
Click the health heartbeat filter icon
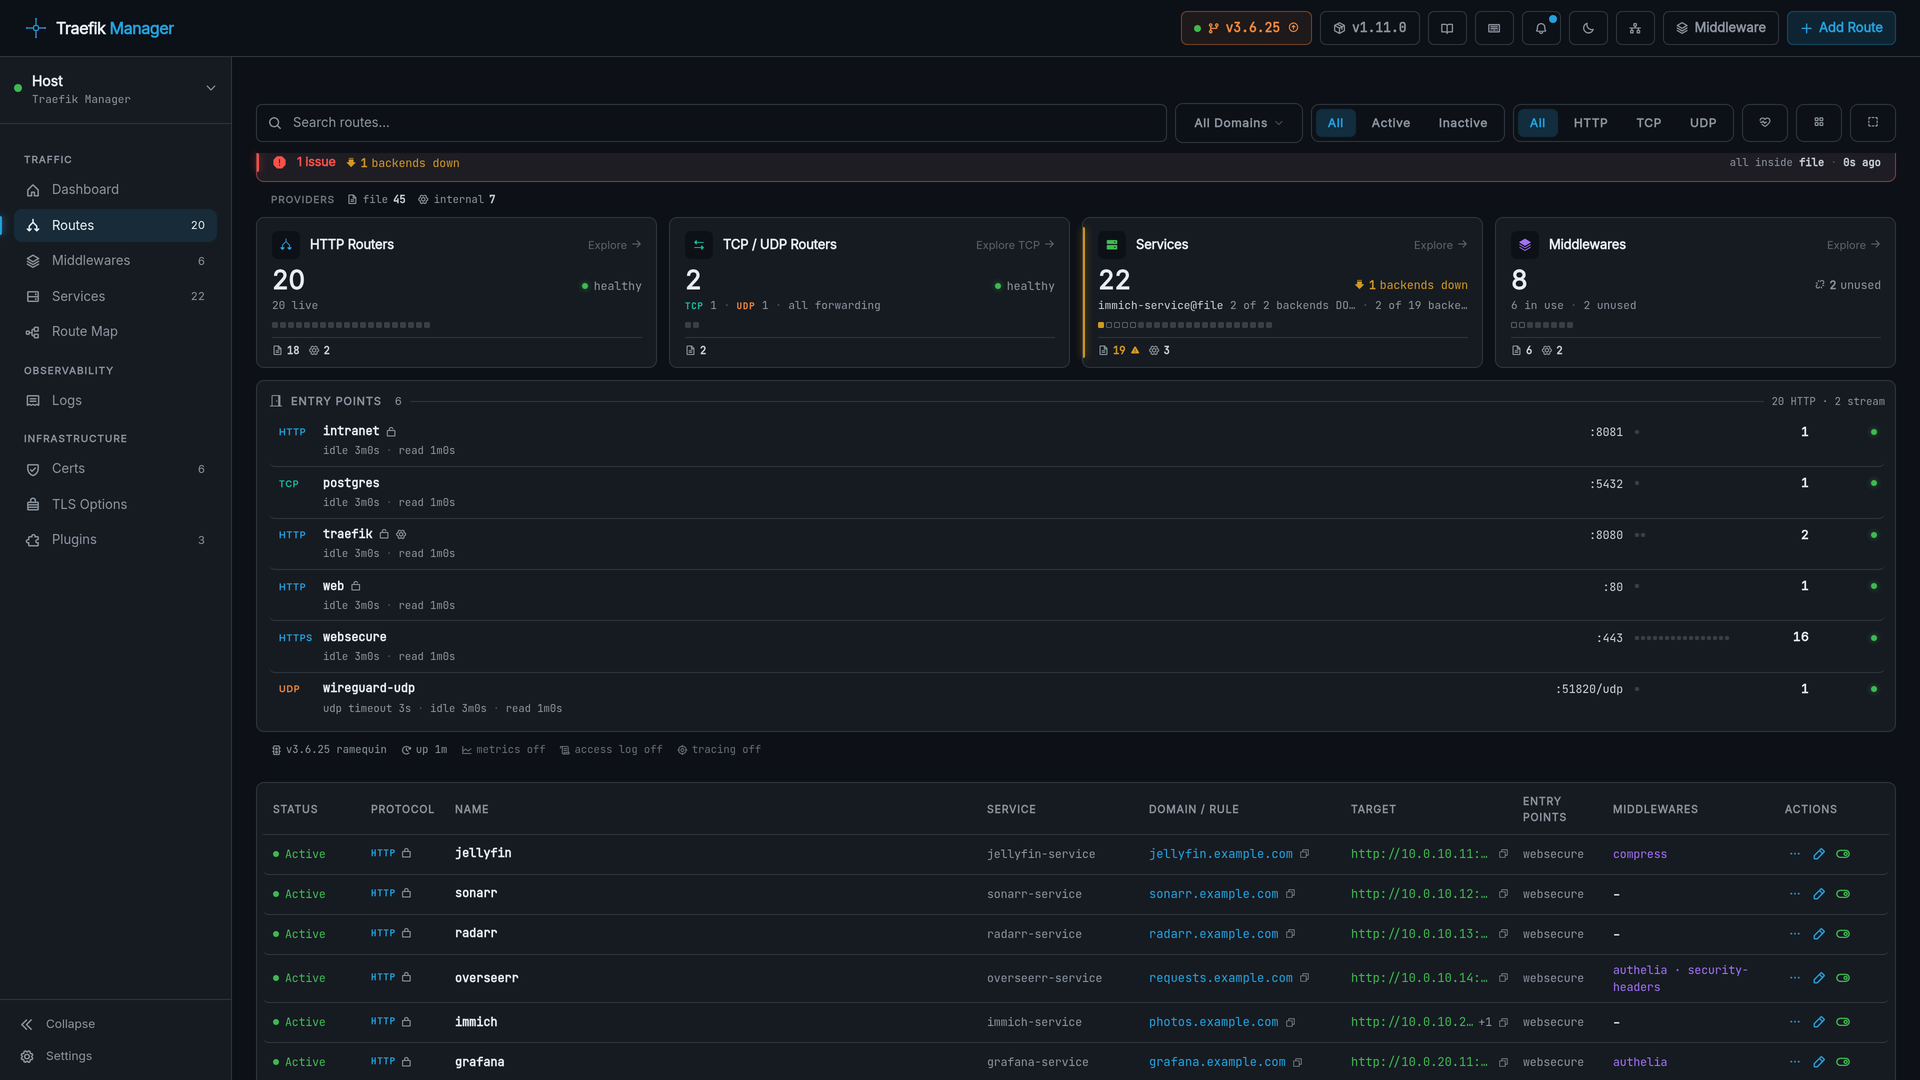coord(1765,123)
